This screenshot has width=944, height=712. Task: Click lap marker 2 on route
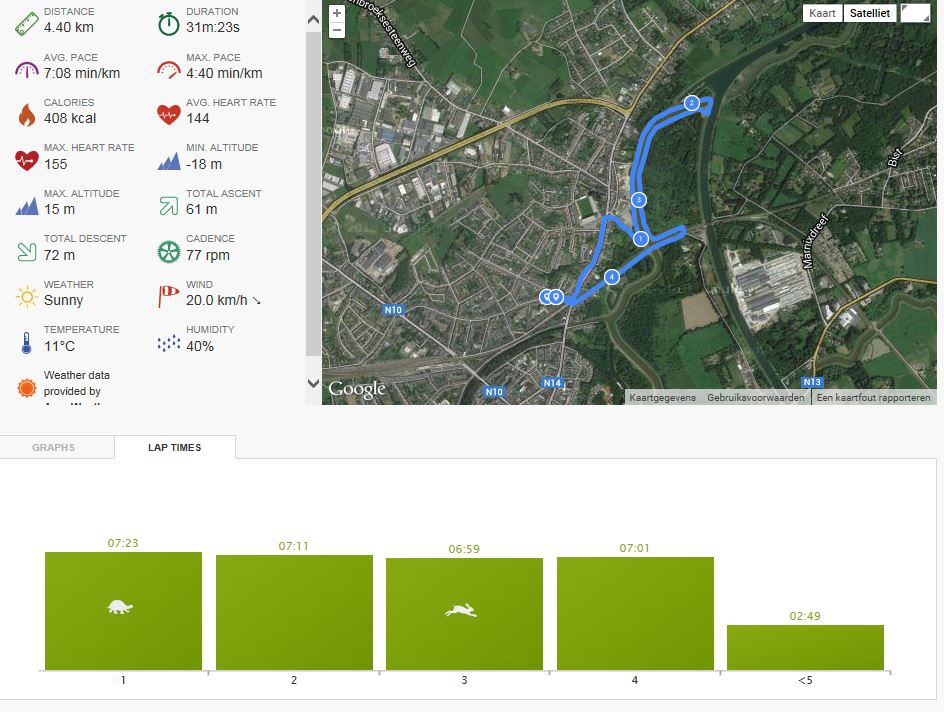pyautogui.click(x=691, y=103)
